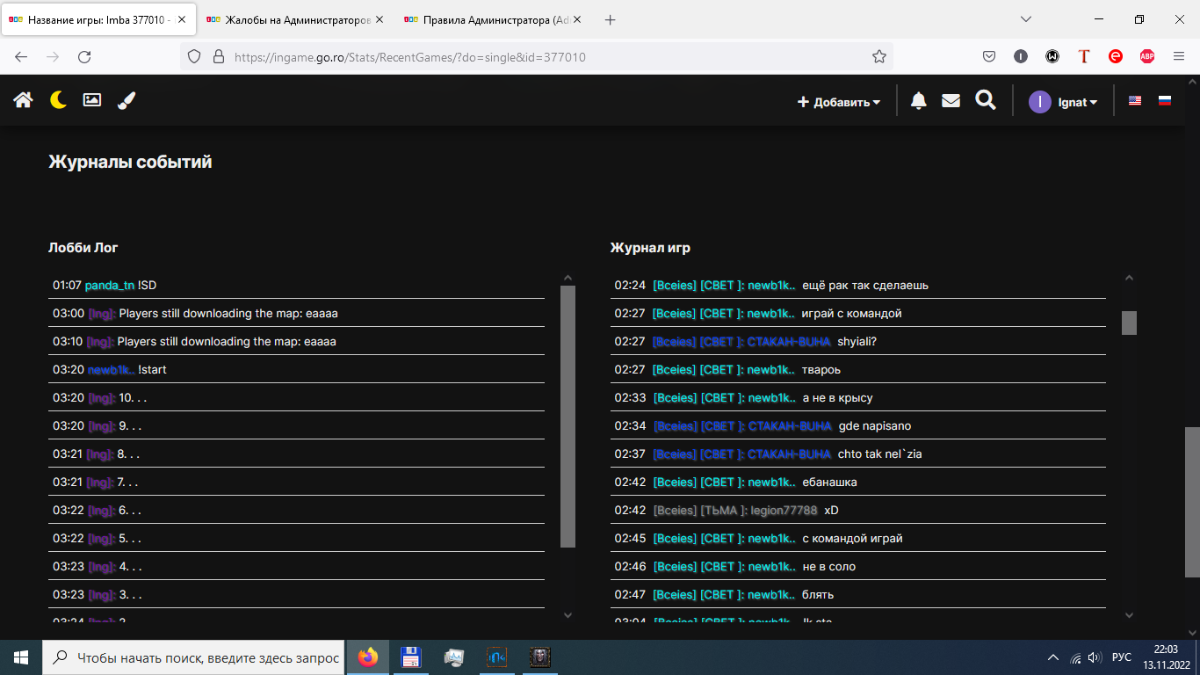1200x675 pixels.
Task: Go to the site home icon
Action: [x=23, y=100]
